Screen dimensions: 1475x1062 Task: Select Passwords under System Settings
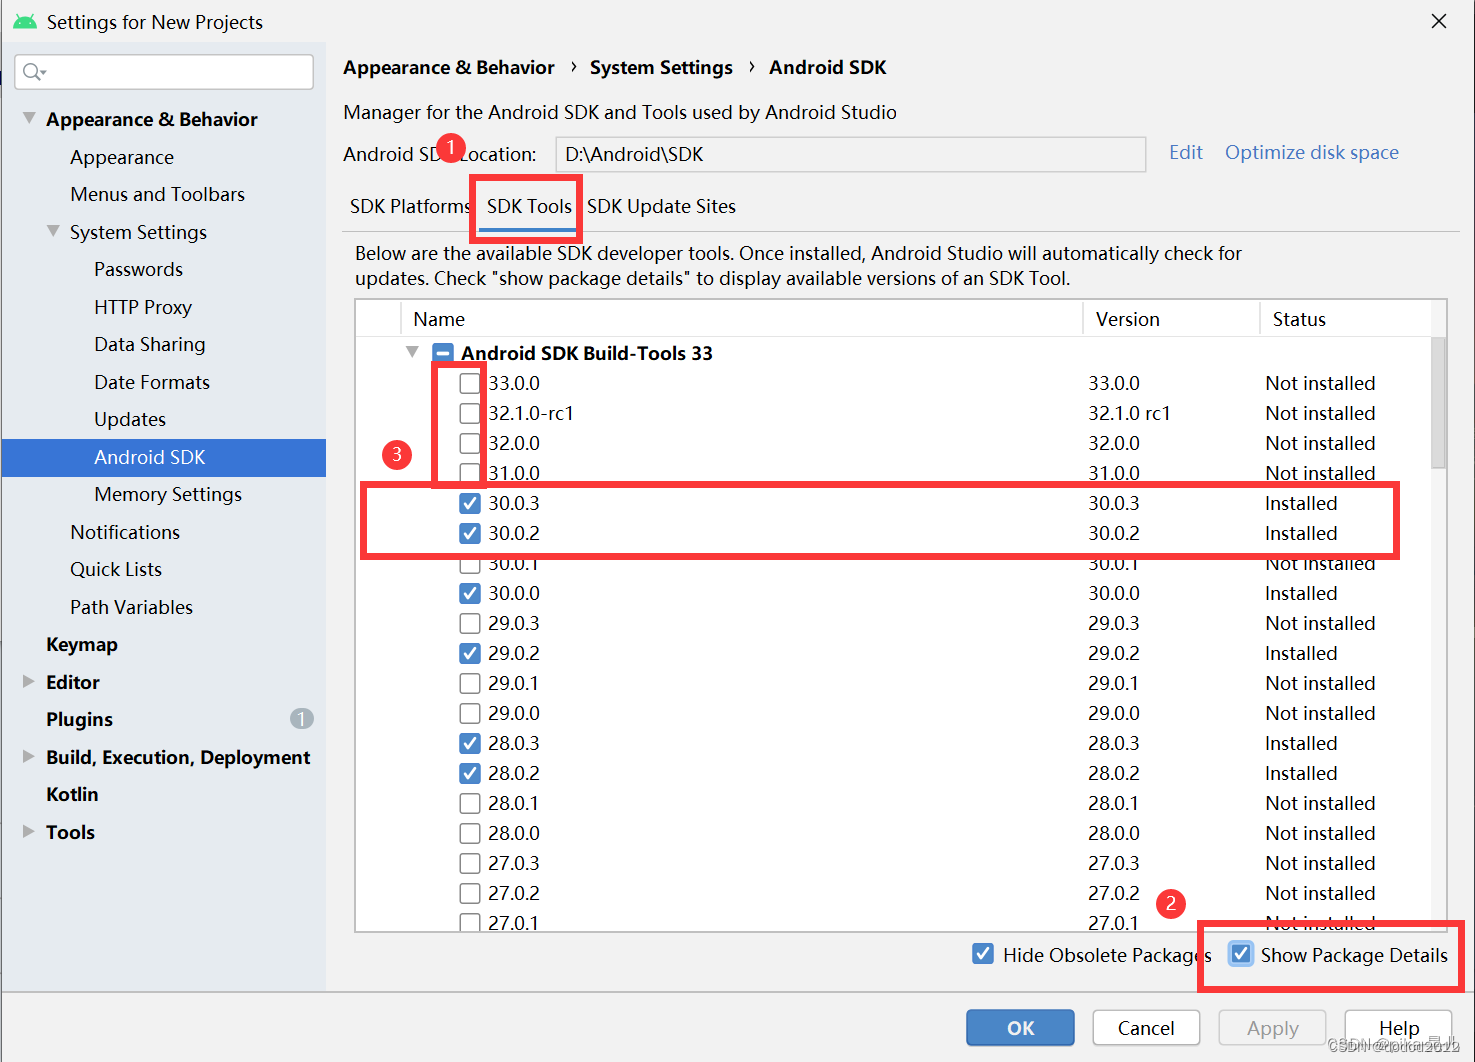point(138,269)
